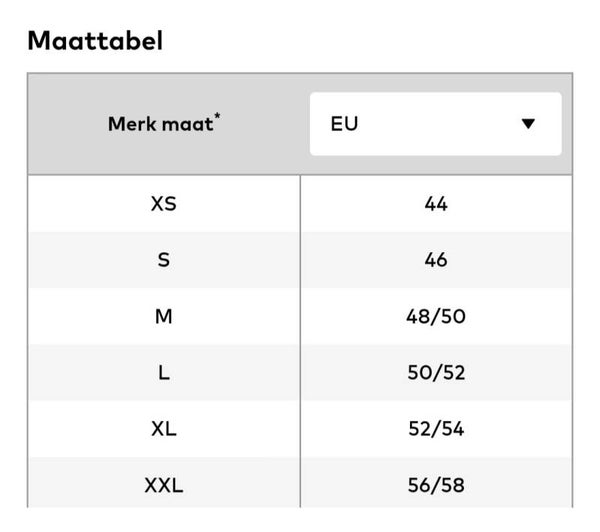Viewport: 600px width, 532px height.
Task: Click the Maattabel heading
Action: (95, 41)
